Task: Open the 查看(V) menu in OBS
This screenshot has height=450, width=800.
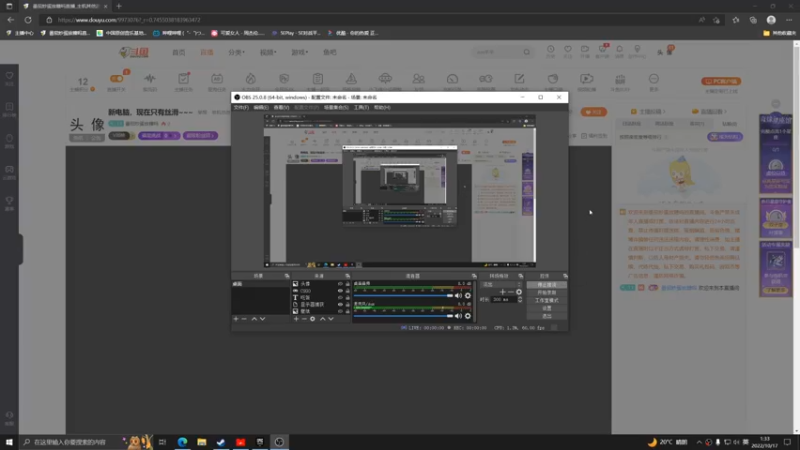Action: (281, 108)
